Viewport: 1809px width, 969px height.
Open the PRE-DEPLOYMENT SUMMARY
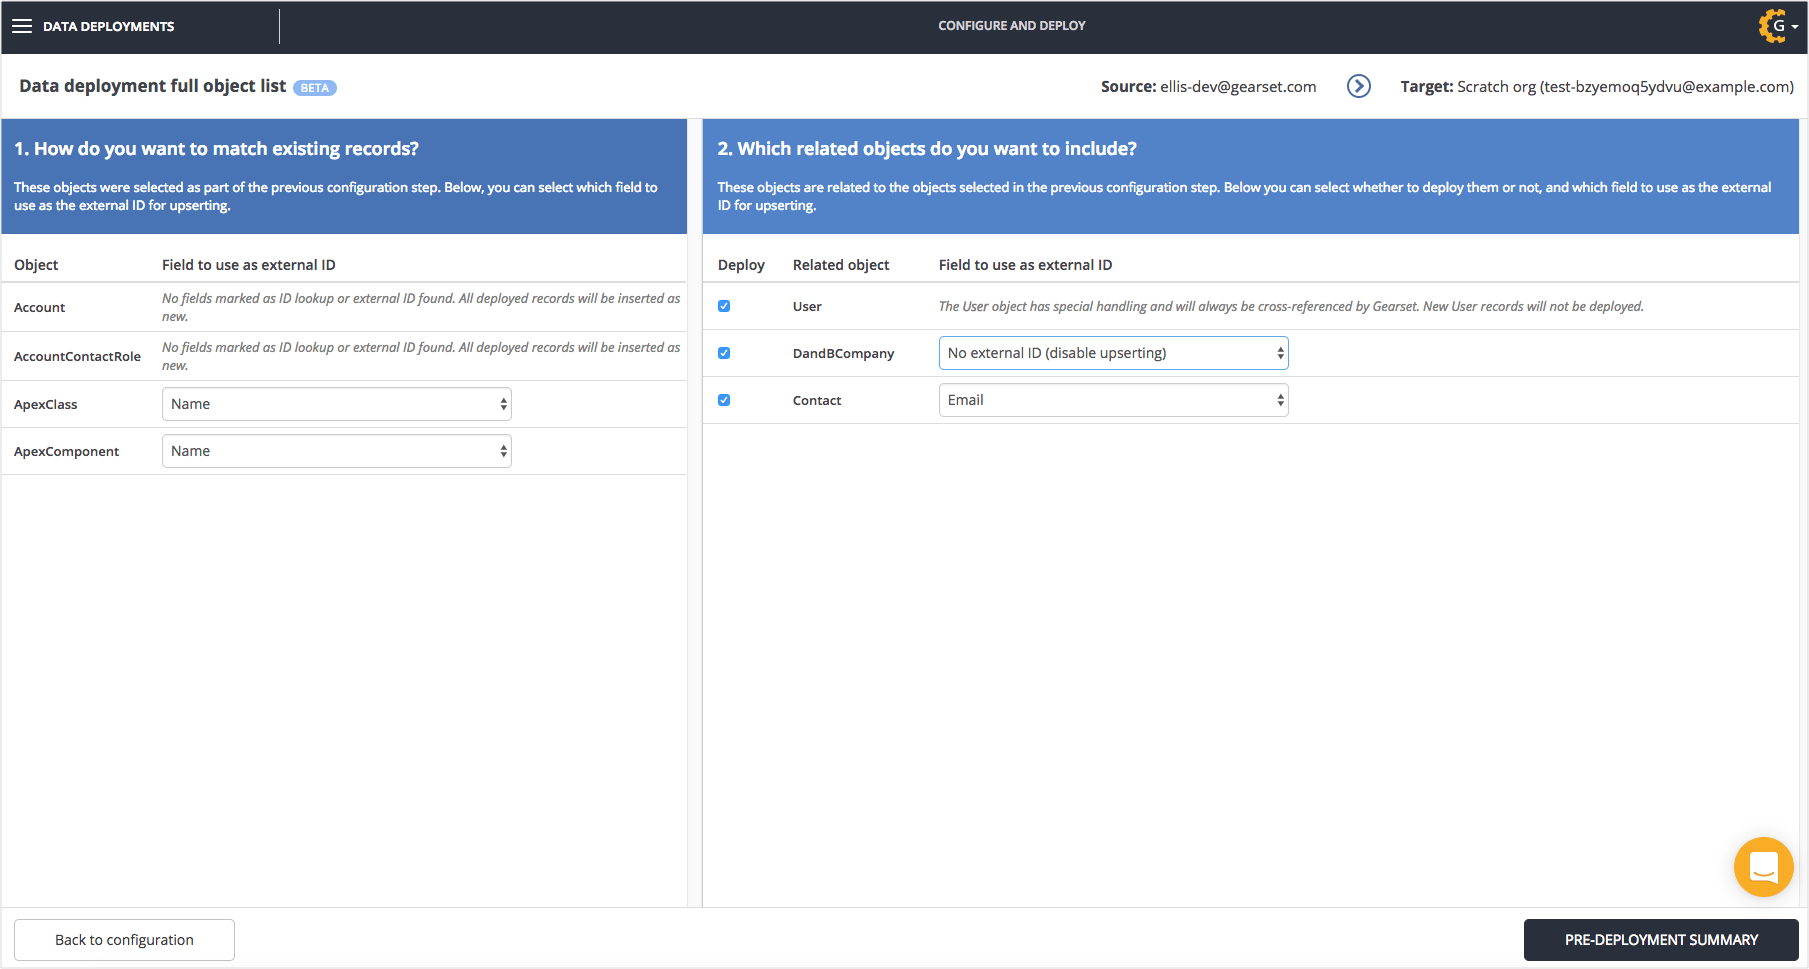(x=1661, y=939)
